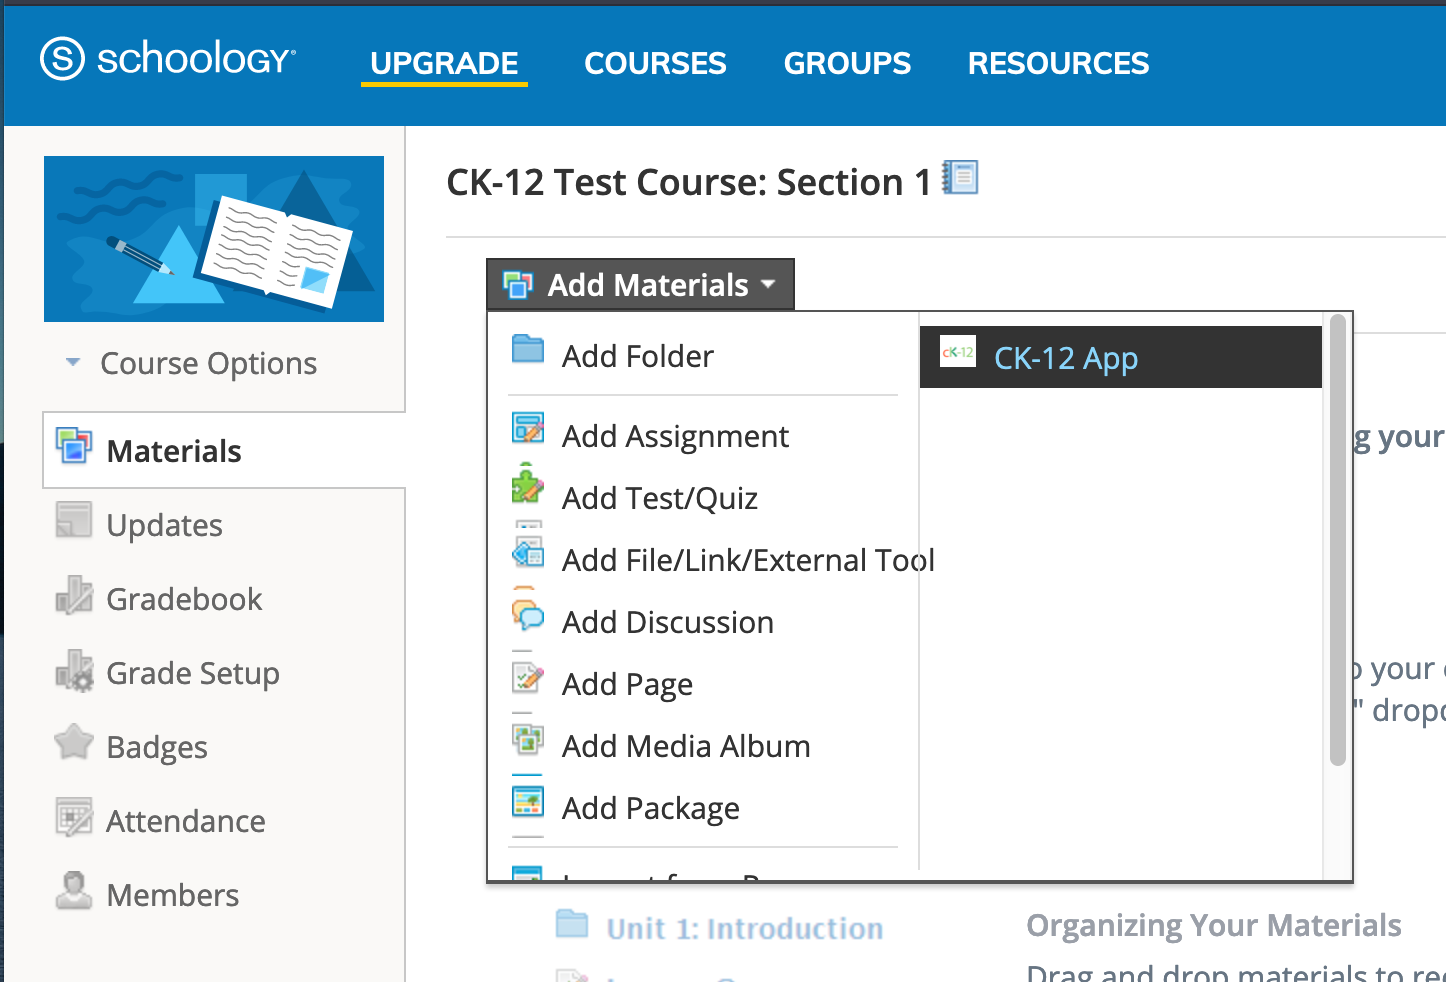Click the Add Media Album icon
Screen dimensions: 1446x982
pyautogui.click(x=528, y=738)
